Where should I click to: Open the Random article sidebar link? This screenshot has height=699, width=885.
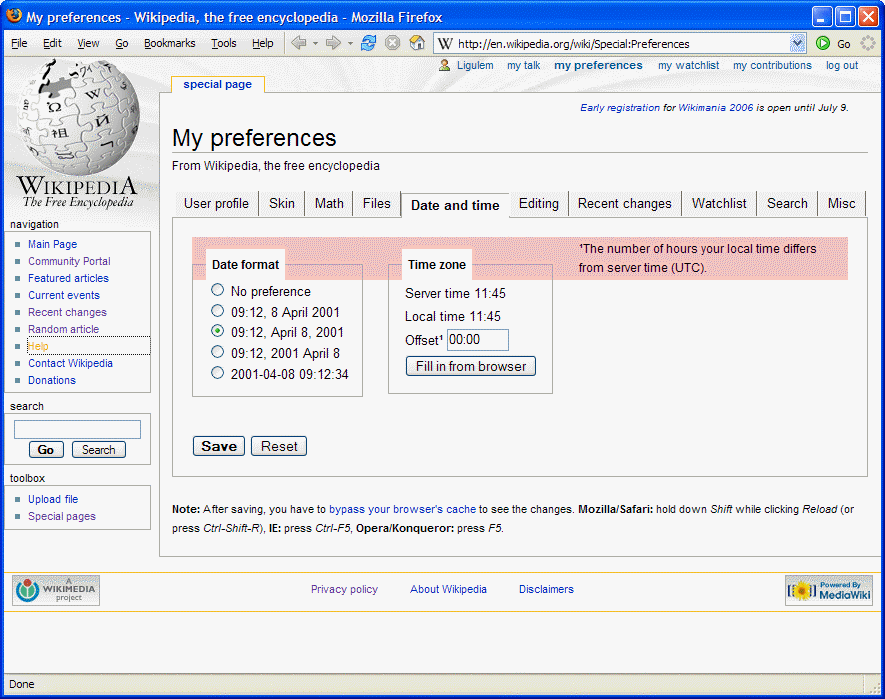[x=64, y=329]
